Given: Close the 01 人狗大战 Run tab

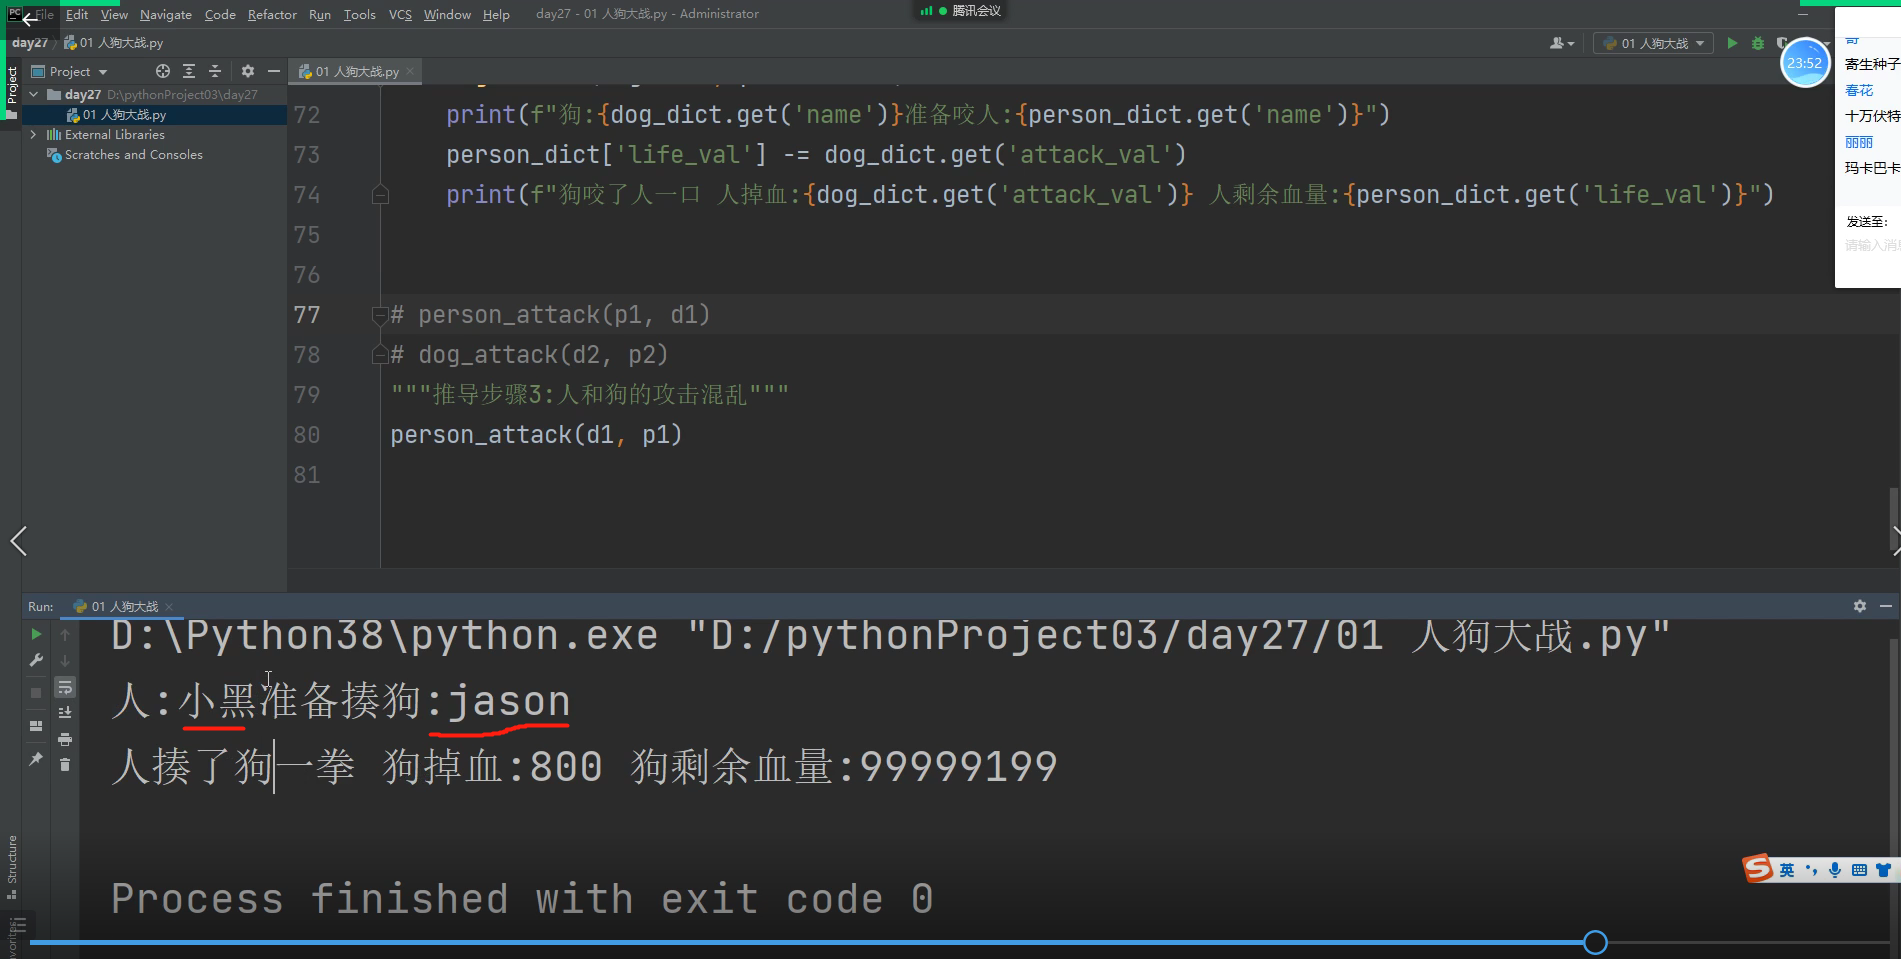Looking at the screenshot, I should point(169,606).
